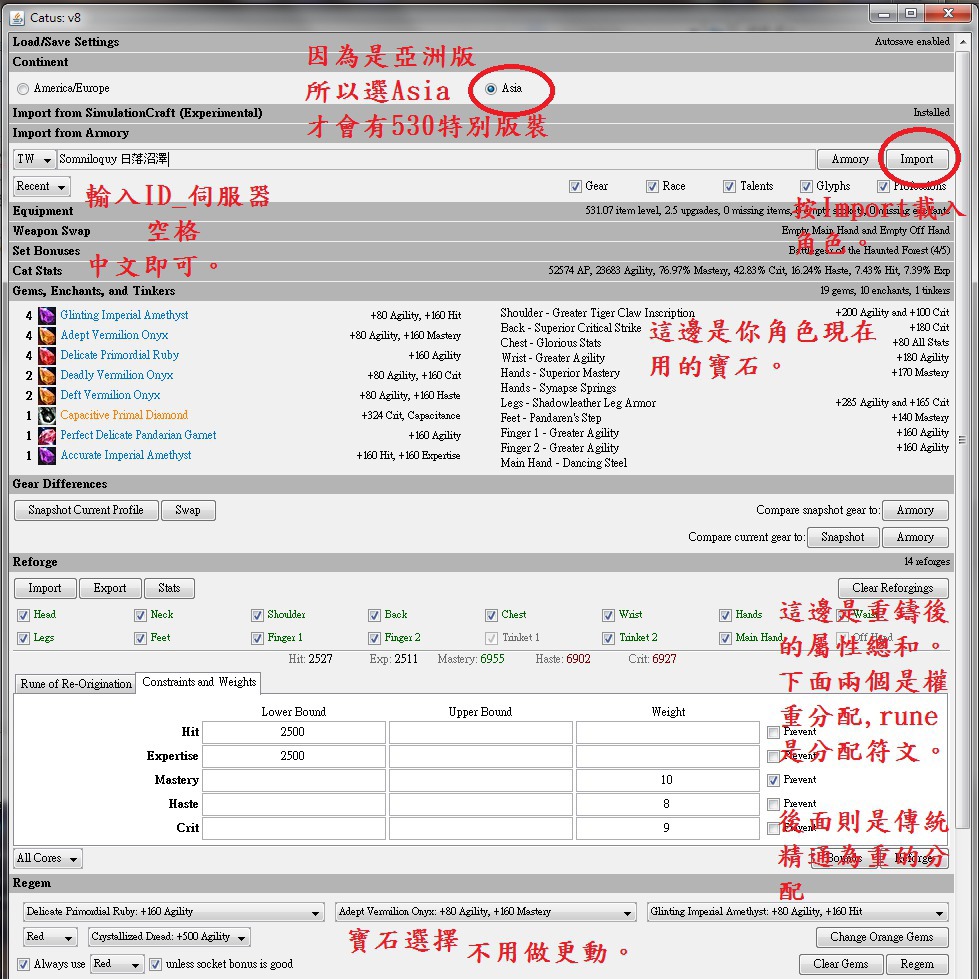
Task: Open the TW region dropdown
Action: [x=35, y=159]
